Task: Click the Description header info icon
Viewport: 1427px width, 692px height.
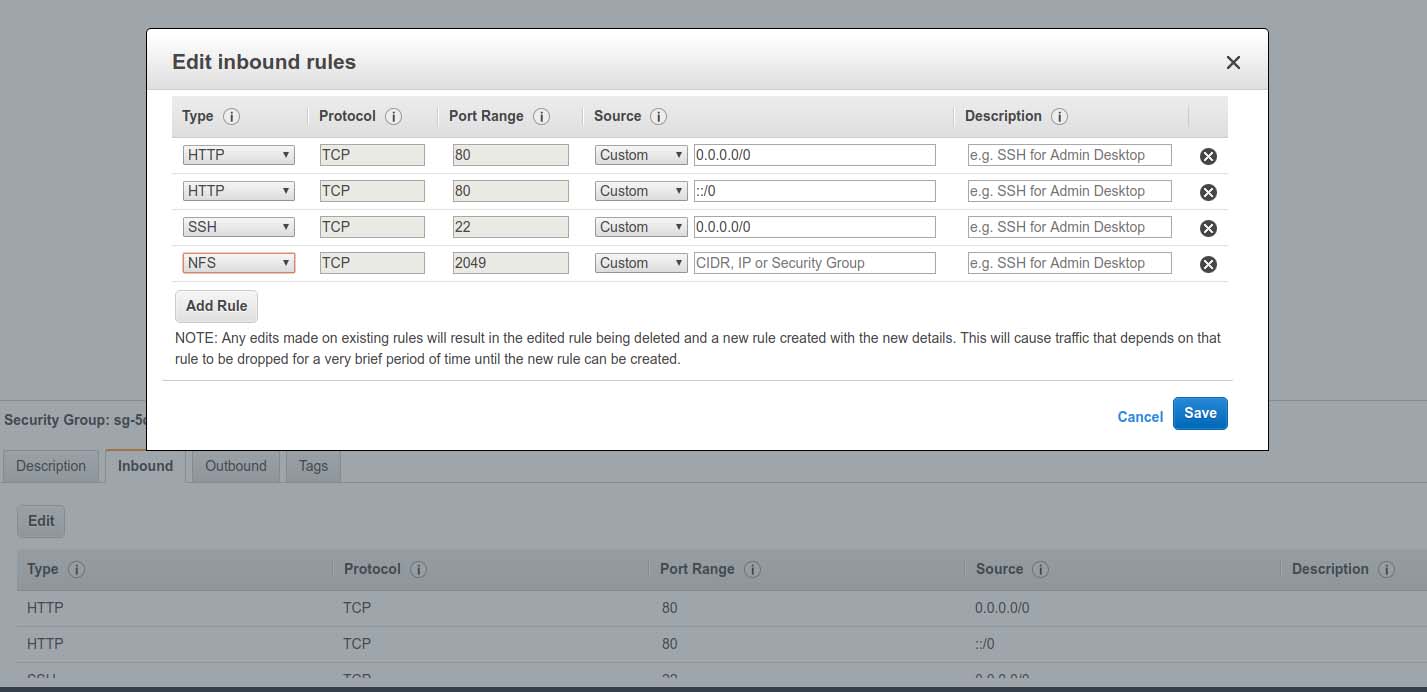Action: pyautogui.click(x=1061, y=116)
